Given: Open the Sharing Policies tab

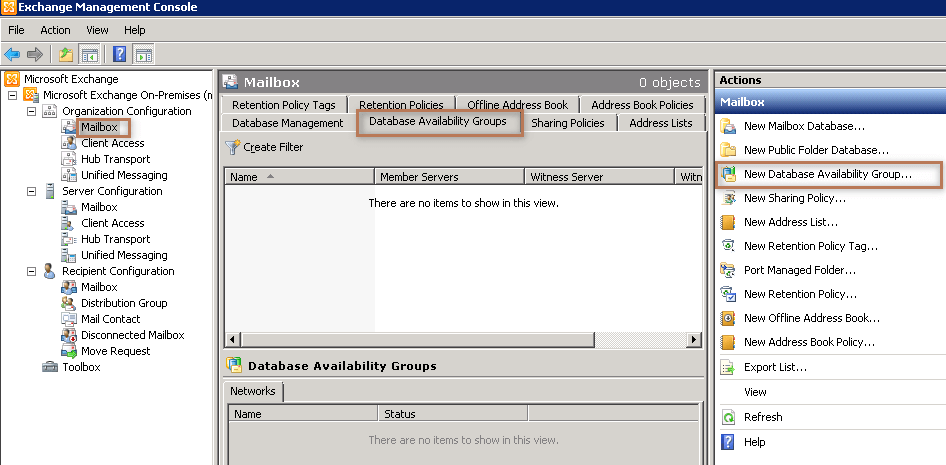Looking at the screenshot, I should click(567, 123).
